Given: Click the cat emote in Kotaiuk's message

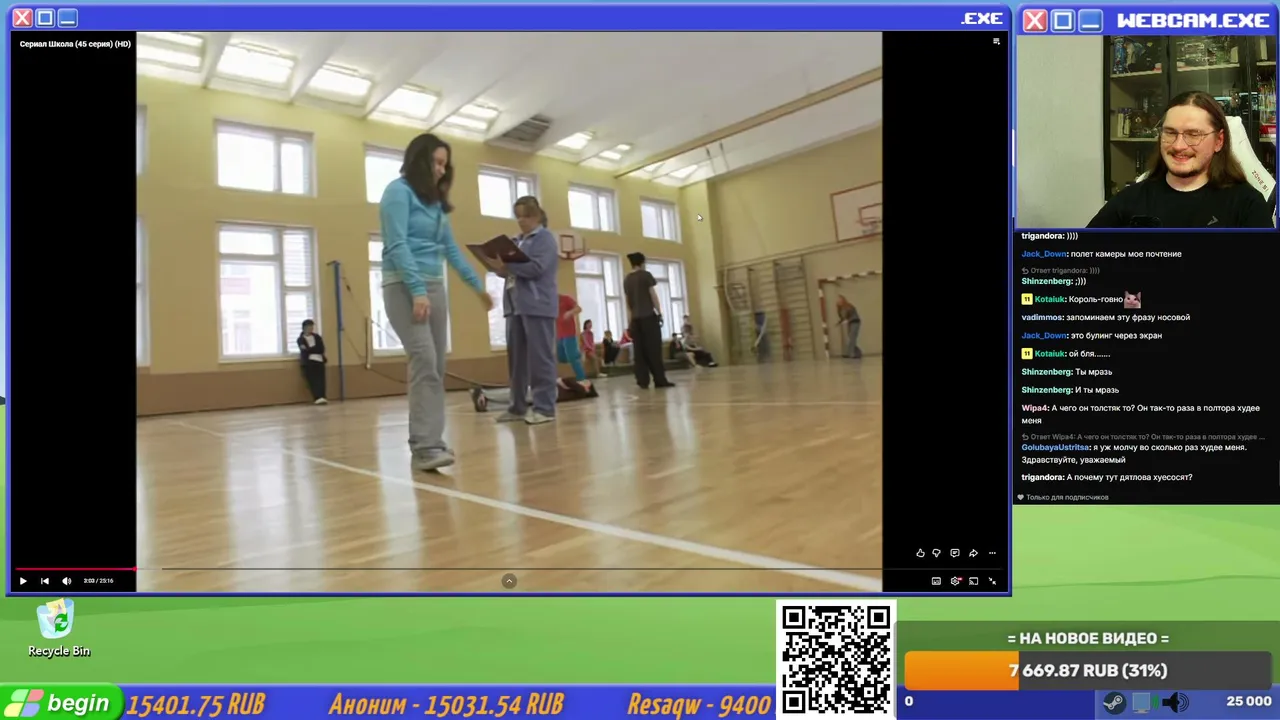Looking at the screenshot, I should click(1132, 299).
